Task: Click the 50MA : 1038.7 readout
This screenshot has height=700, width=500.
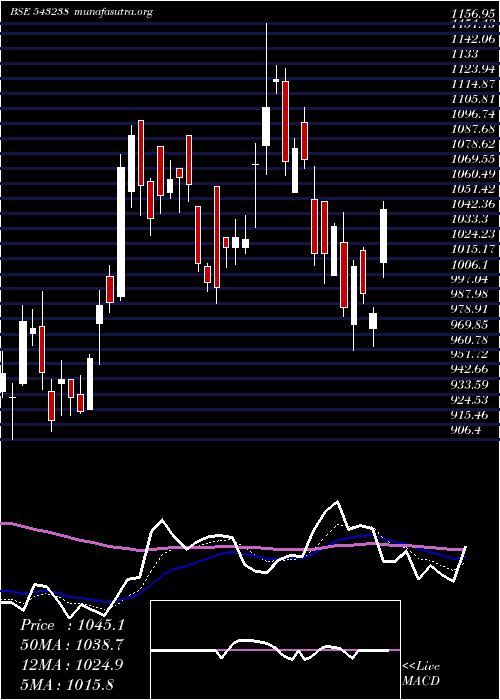Action: (72, 645)
